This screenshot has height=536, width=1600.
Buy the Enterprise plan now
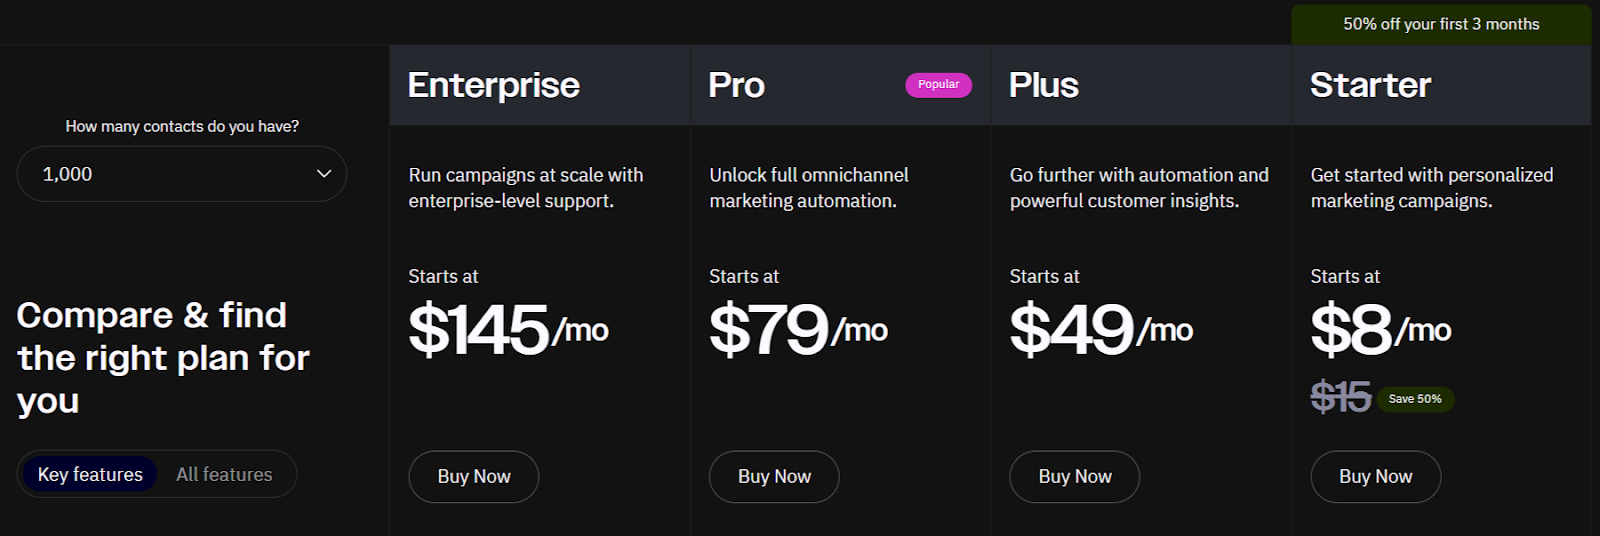pyautogui.click(x=474, y=477)
